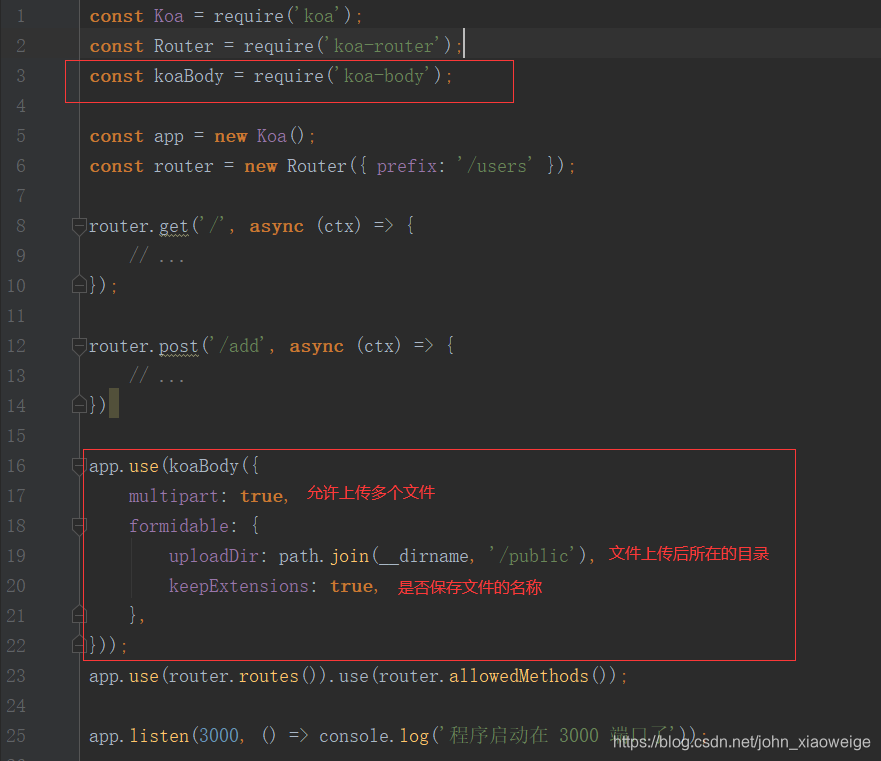Click routes() call on line 23
Screen dimensions: 881x761
click(279, 676)
